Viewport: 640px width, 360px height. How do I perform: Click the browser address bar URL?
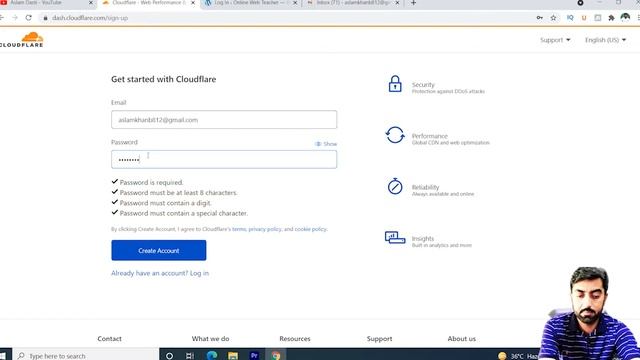coord(90,18)
